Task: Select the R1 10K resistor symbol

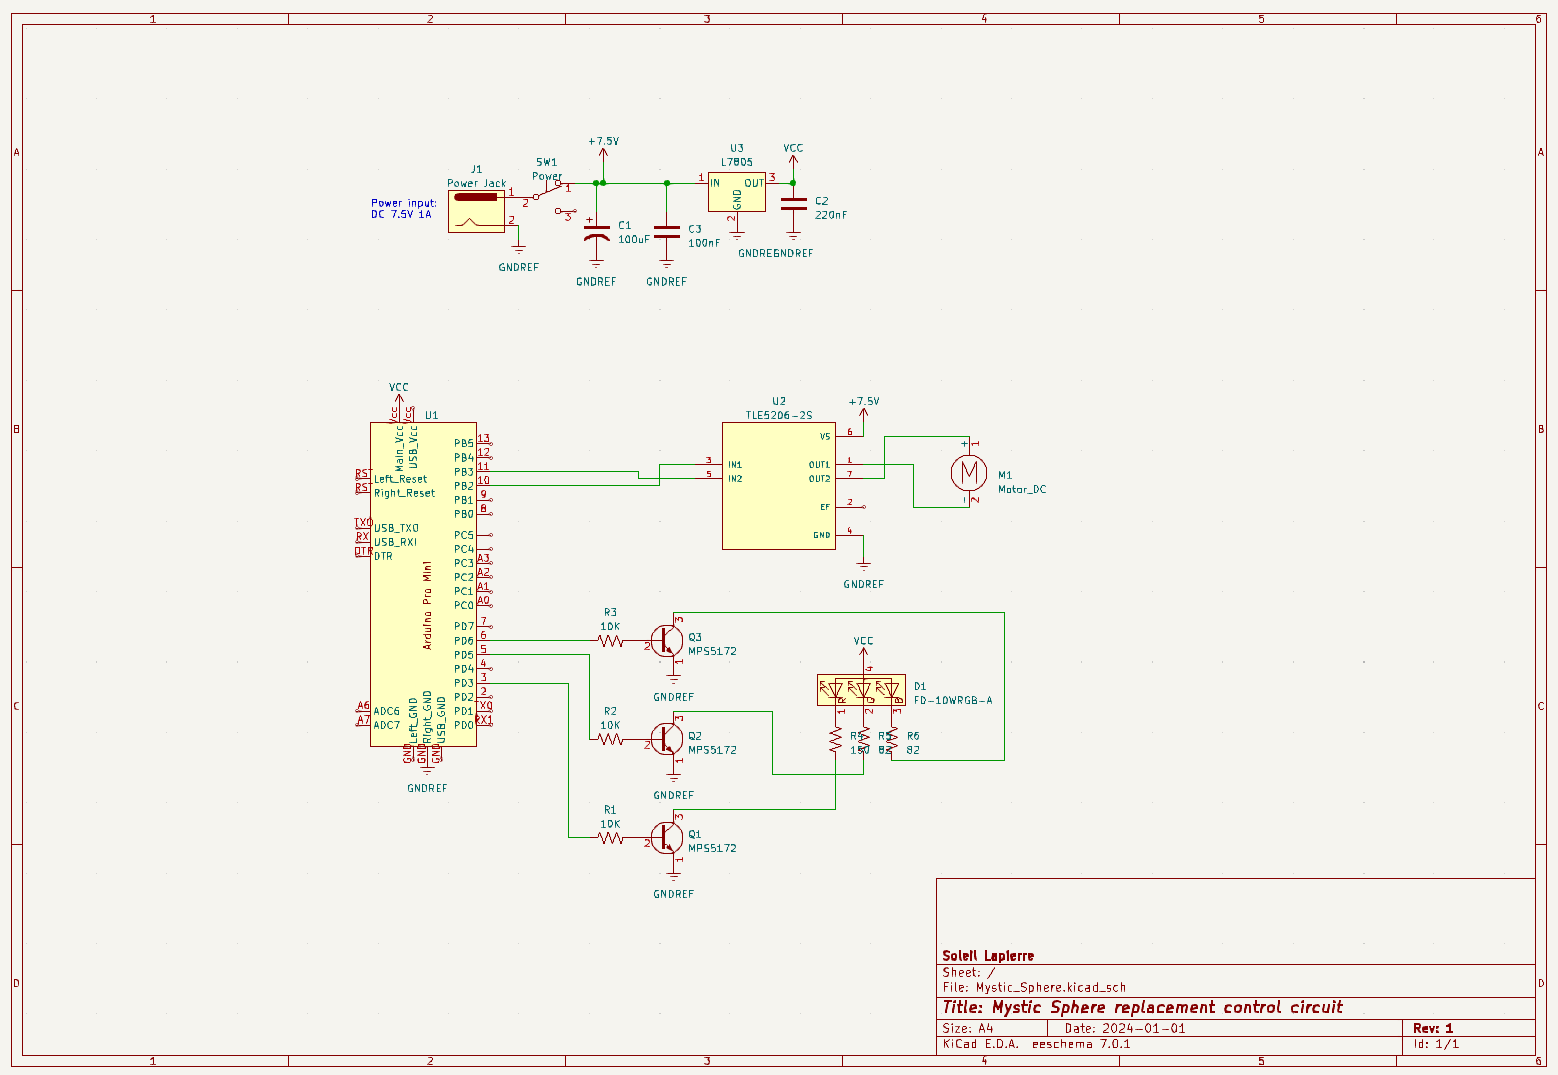Action: coord(610,838)
